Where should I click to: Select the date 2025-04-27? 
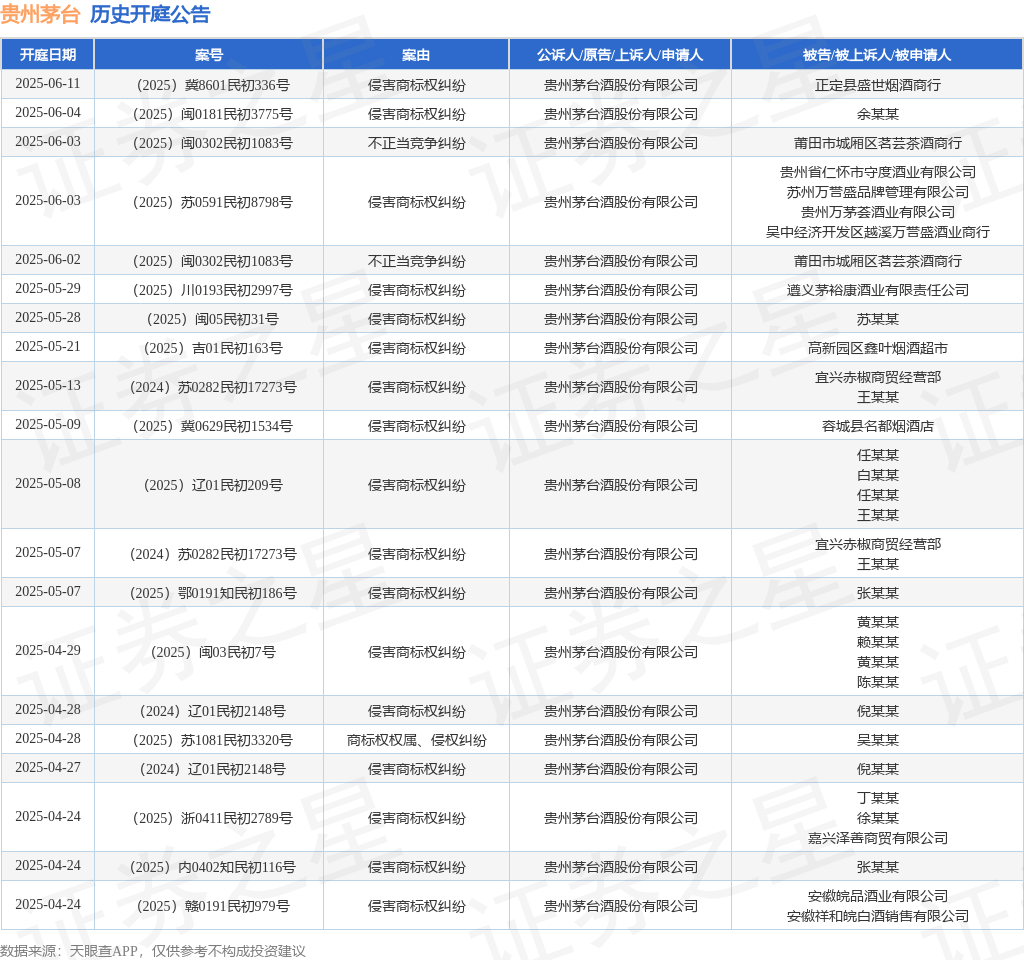[48, 767]
